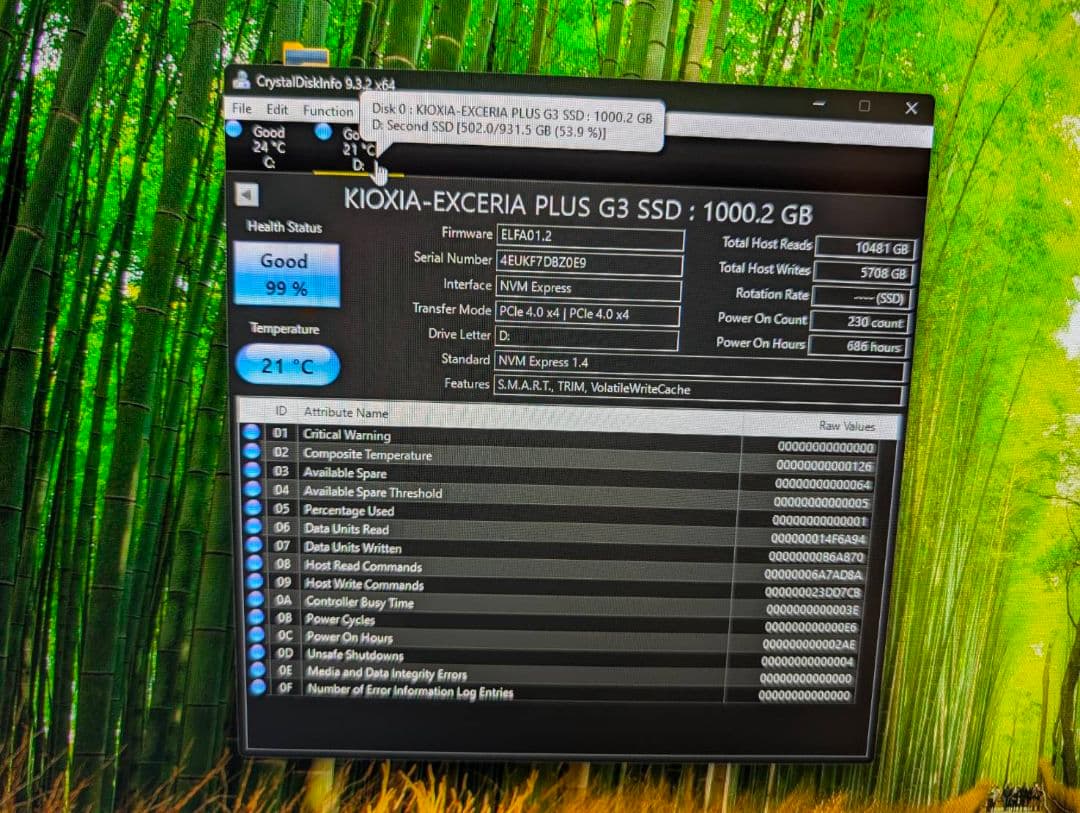Click the Rotation Rate value (SSD)
The width and height of the screenshot is (1080, 813).
[861, 298]
